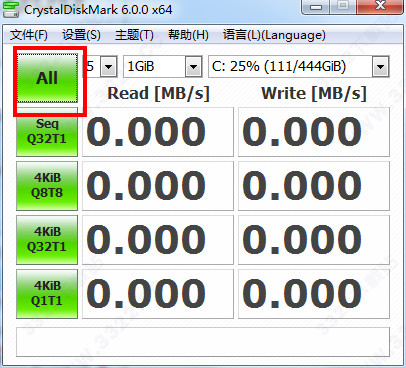
Task: Click Seq Q32T1 read result value
Action: pos(158,132)
